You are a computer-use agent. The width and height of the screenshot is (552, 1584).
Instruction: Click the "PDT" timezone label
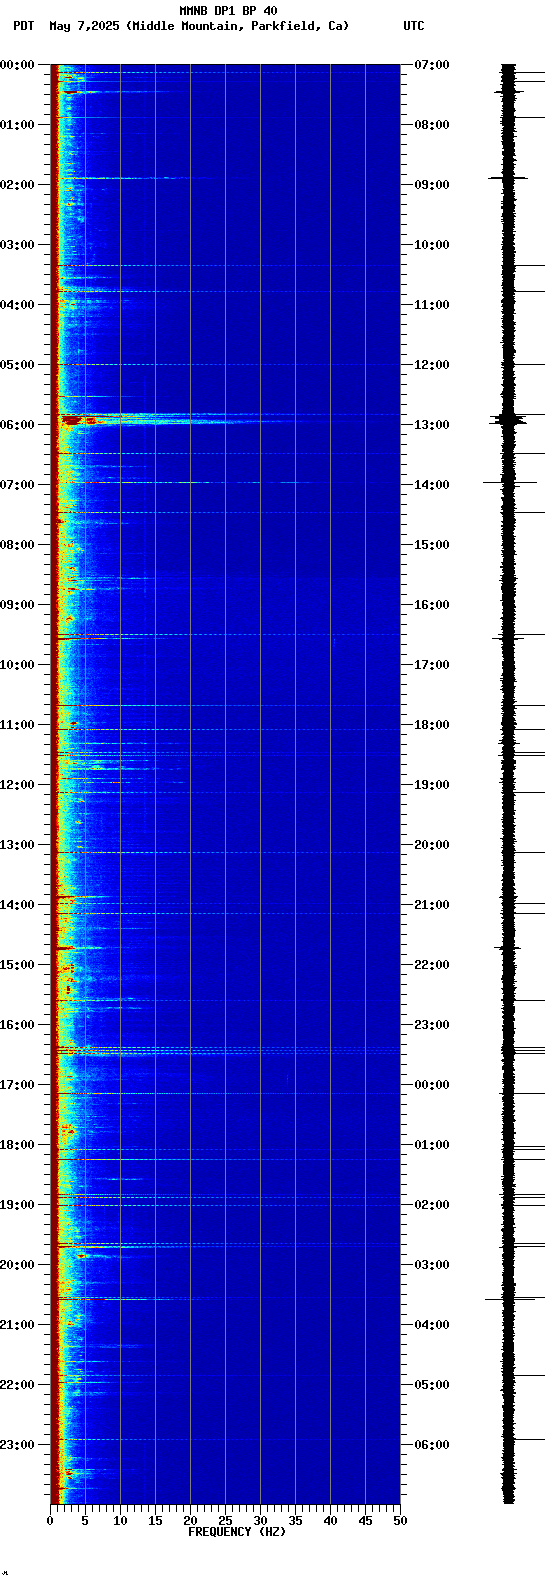click(23, 26)
